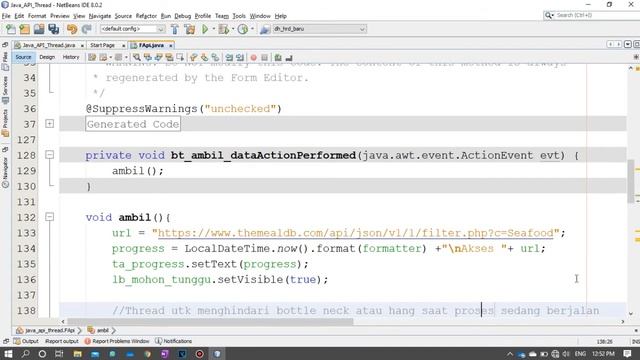This screenshot has width=640, height=360.
Task: Open the File menu
Action: pyautogui.click(x=6, y=16)
